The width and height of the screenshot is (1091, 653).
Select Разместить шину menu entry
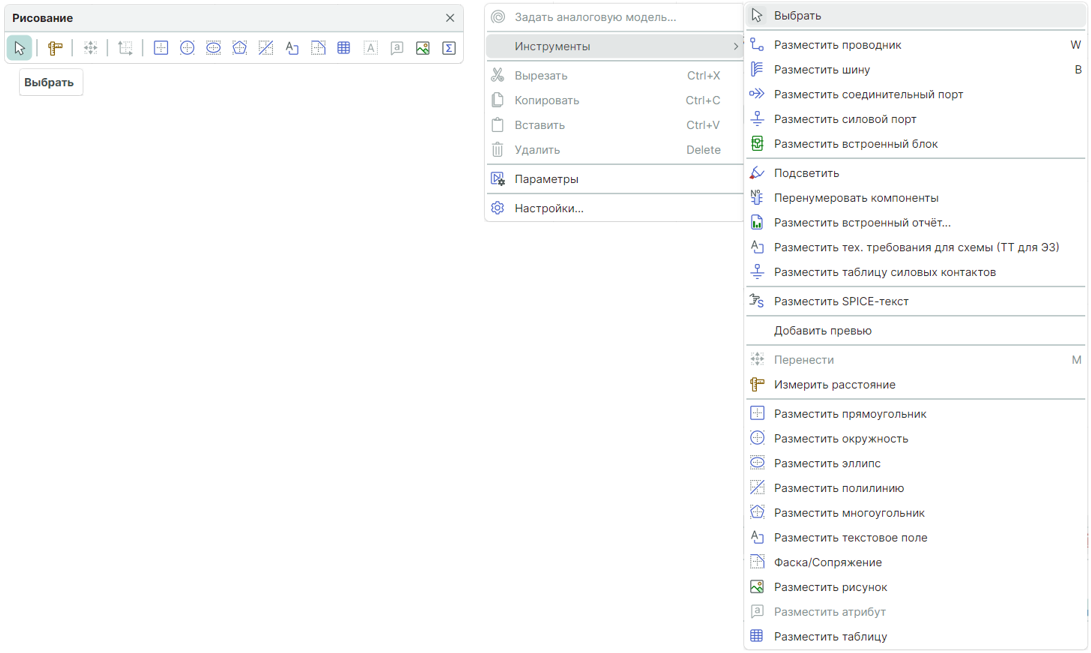(x=821, y=70)
